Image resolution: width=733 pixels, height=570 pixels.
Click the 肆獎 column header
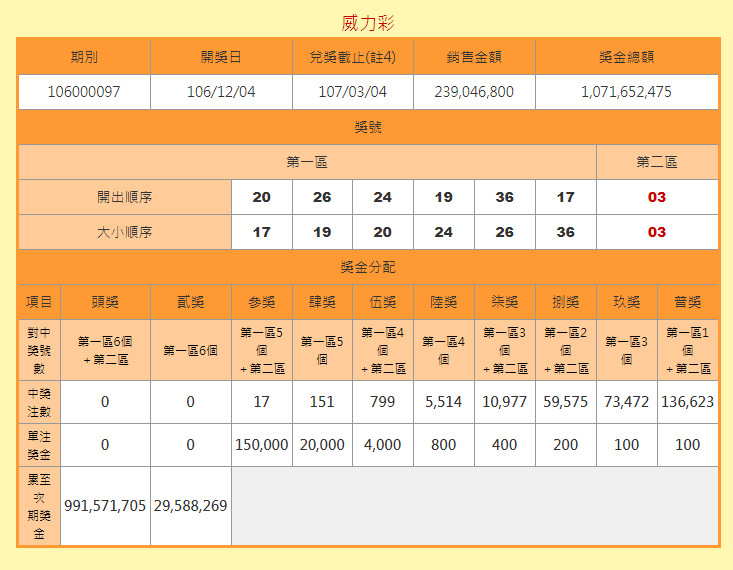[322, 302]
